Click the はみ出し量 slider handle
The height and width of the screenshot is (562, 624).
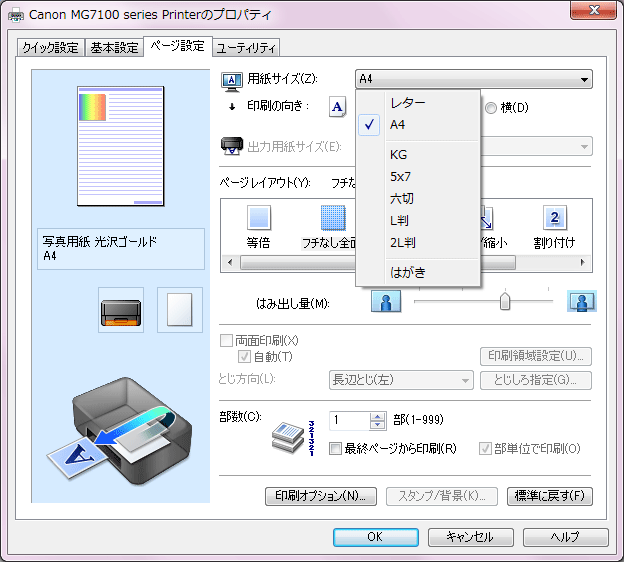point(505,301)
